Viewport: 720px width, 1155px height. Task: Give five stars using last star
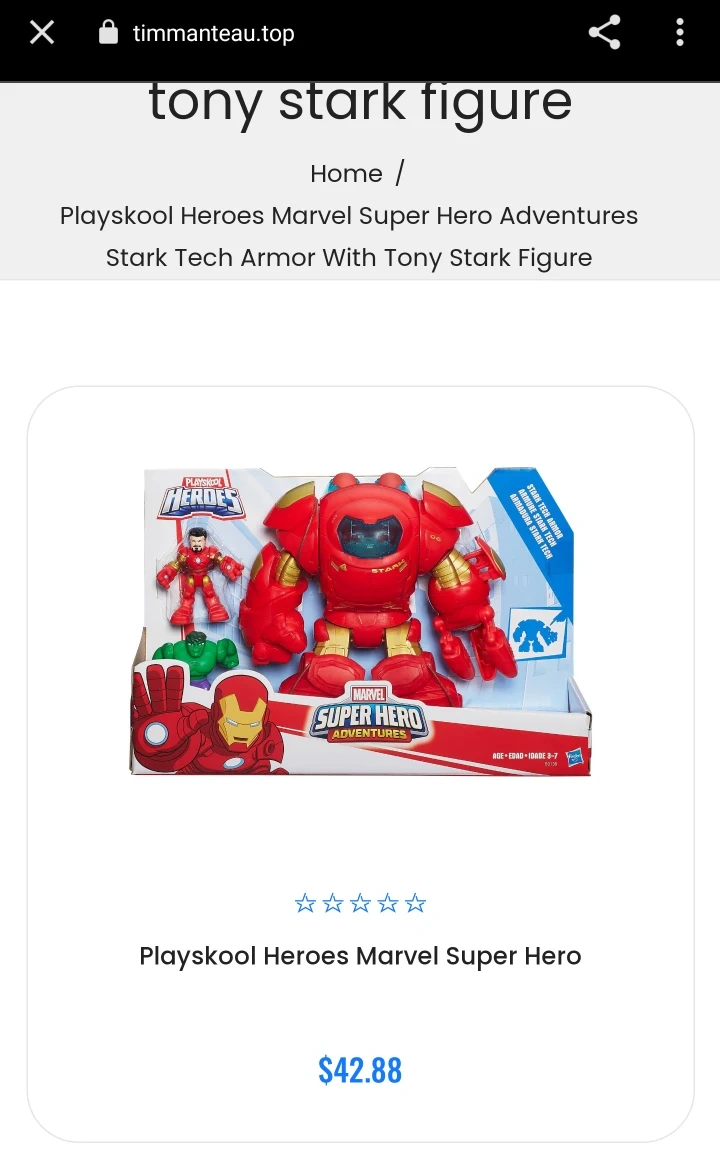(416, 903)
